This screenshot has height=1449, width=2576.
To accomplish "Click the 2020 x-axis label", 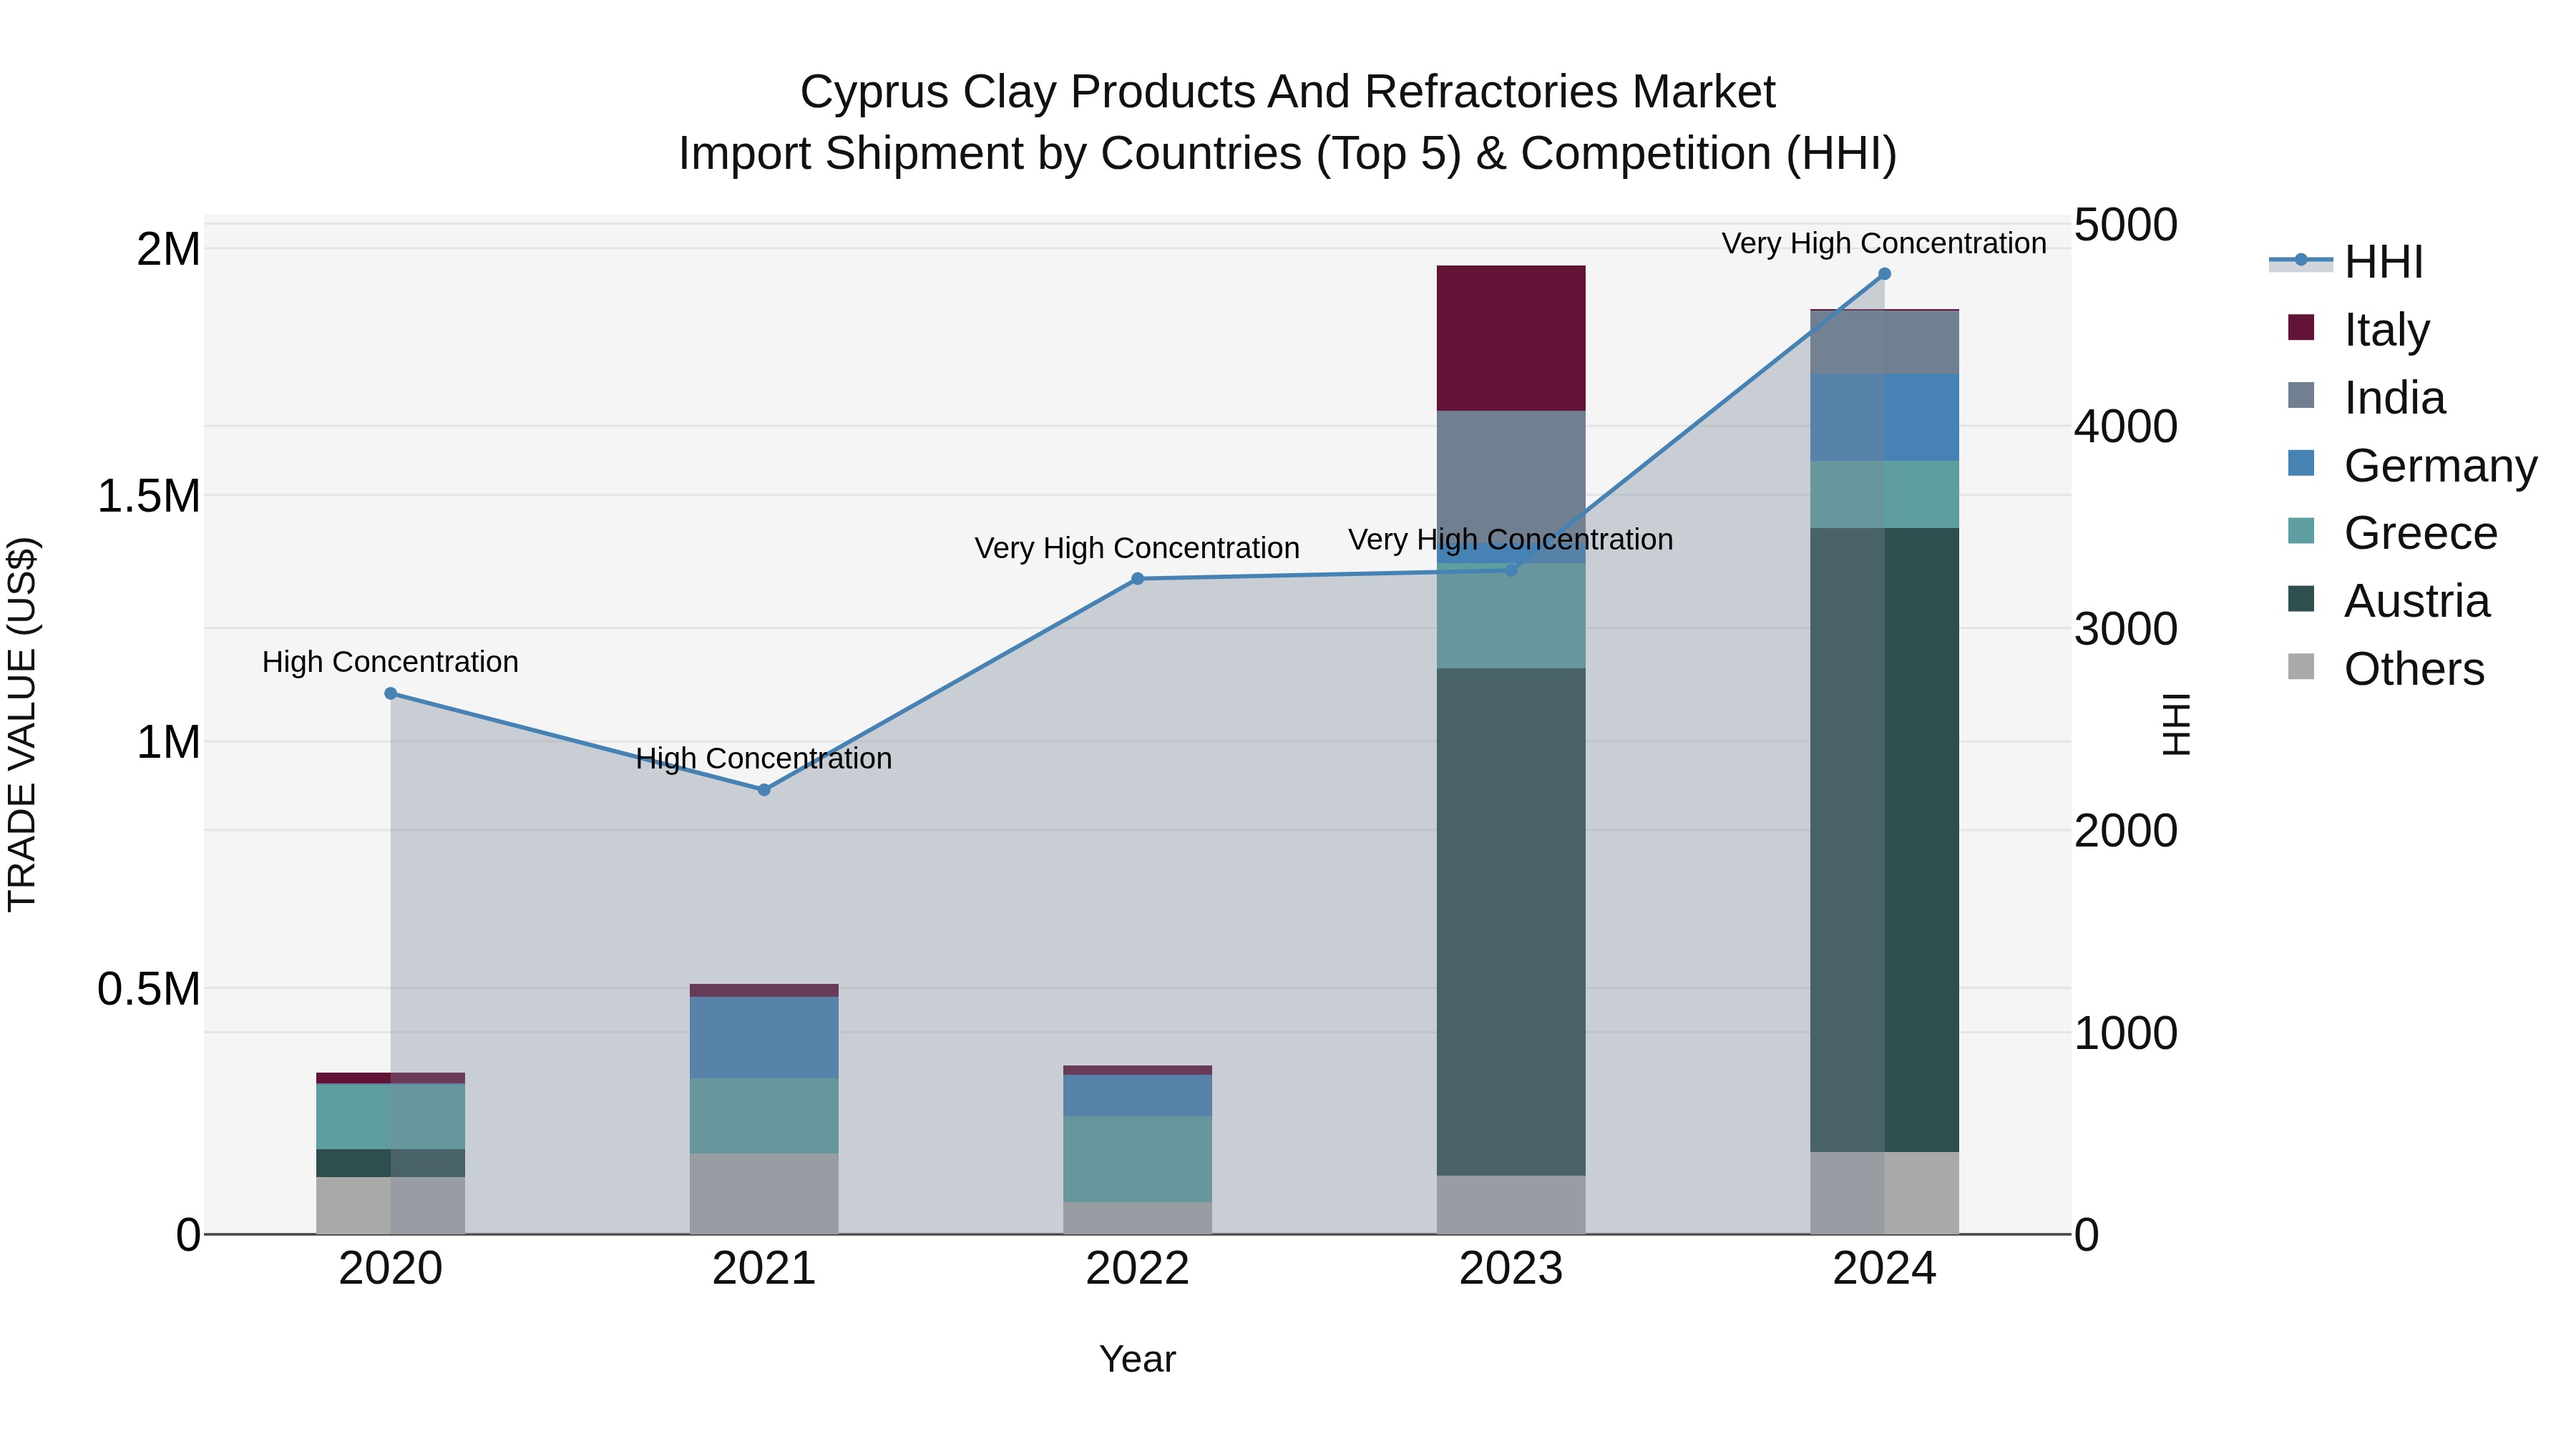I will coord(391,1269).
